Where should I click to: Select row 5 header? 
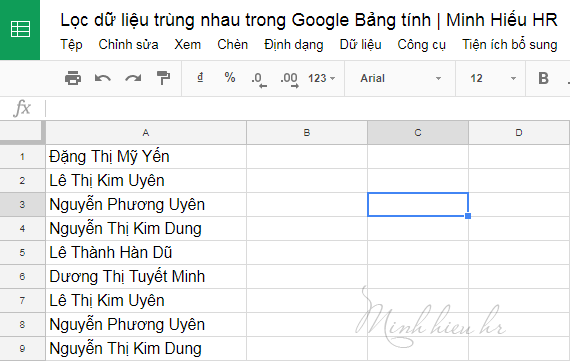click(x=22, y=253)
